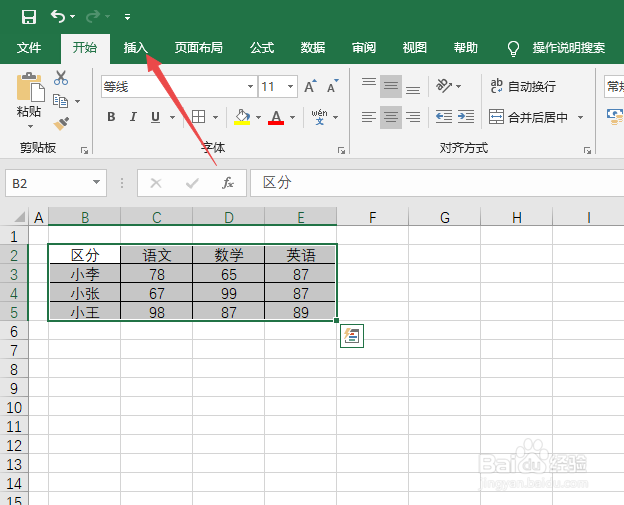624x505 pixels.
Task: Toggle Bold formatting
Action: point(111,117)
